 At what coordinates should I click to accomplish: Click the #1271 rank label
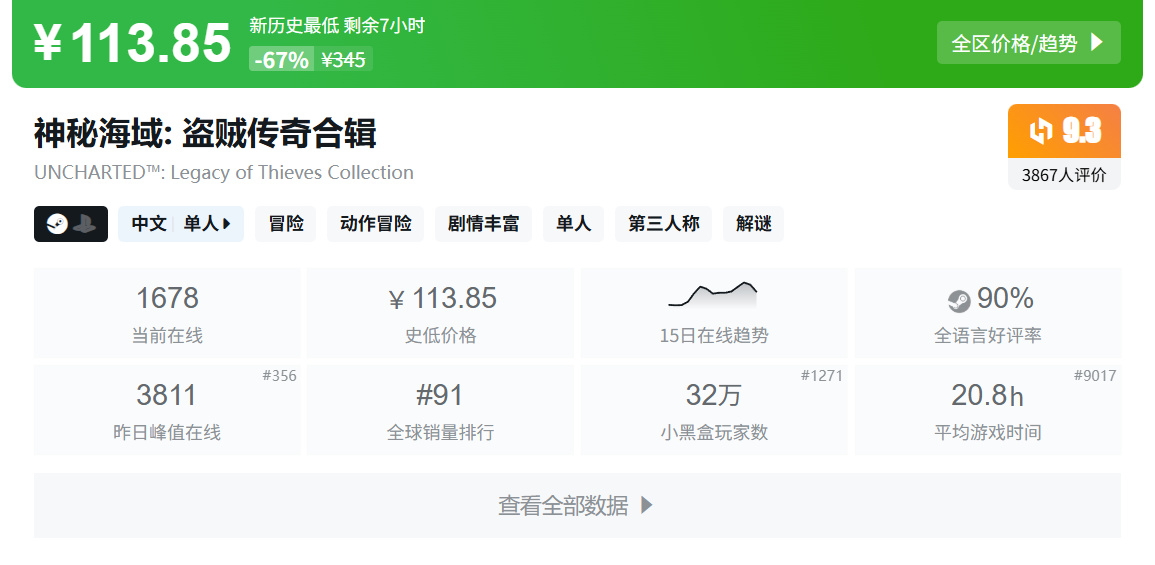click(x=822, y=376)
